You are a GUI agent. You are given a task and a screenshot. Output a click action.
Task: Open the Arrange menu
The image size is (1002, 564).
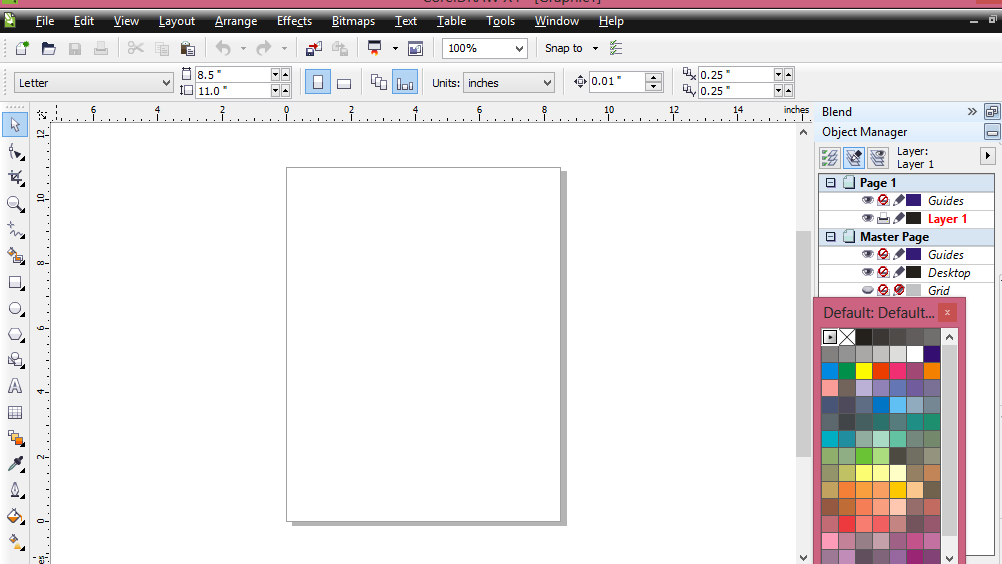(x=236, y=21)
